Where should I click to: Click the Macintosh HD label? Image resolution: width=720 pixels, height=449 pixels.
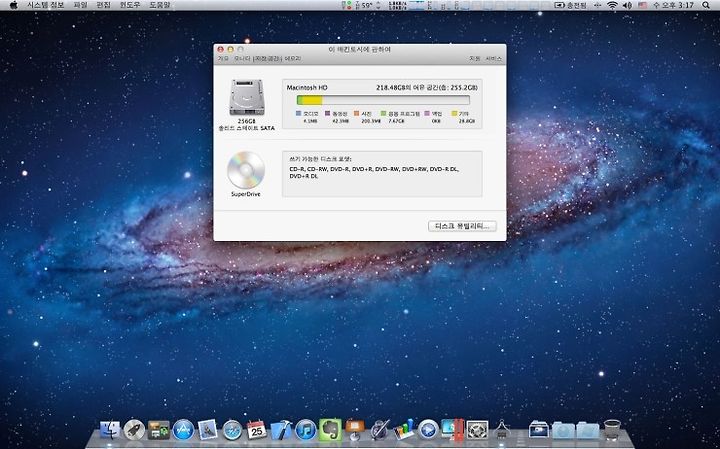click(x=307, y=87)
